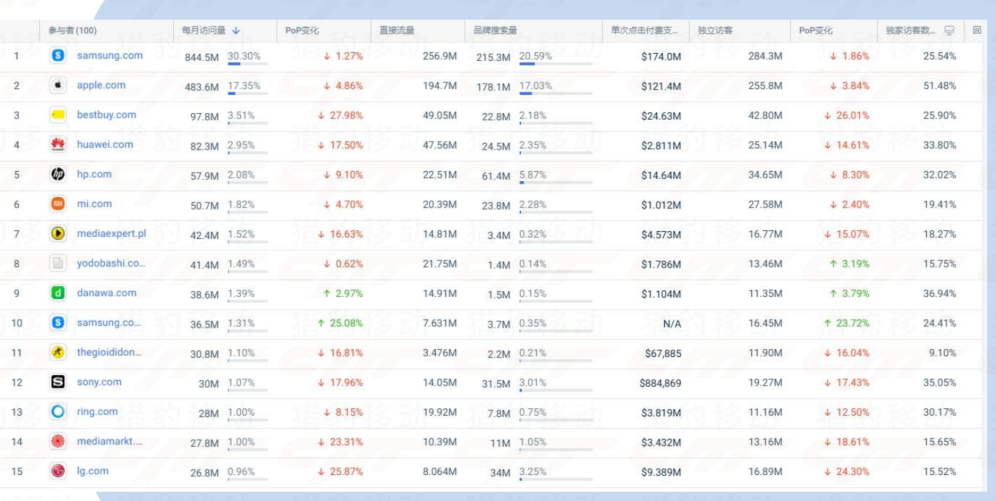The height and width of the screenshot is (501, 996).
Task: Click the green danawa icon
Action: click(58, 293)
